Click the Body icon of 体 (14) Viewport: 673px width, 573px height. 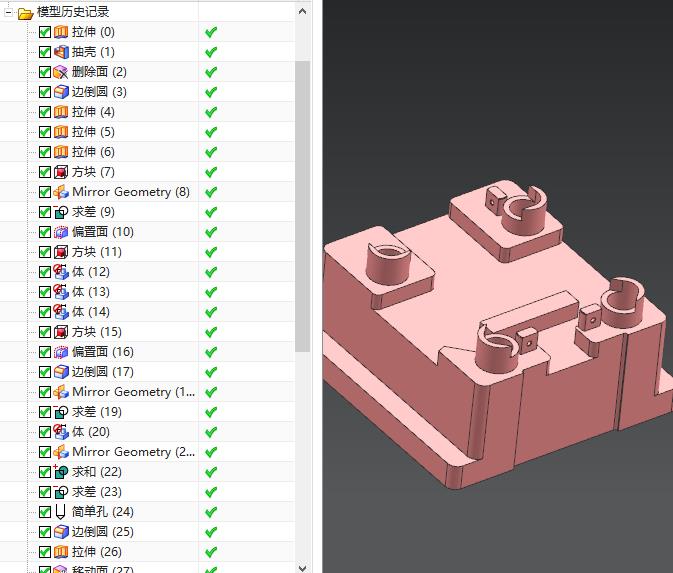(x=61, y=312)
